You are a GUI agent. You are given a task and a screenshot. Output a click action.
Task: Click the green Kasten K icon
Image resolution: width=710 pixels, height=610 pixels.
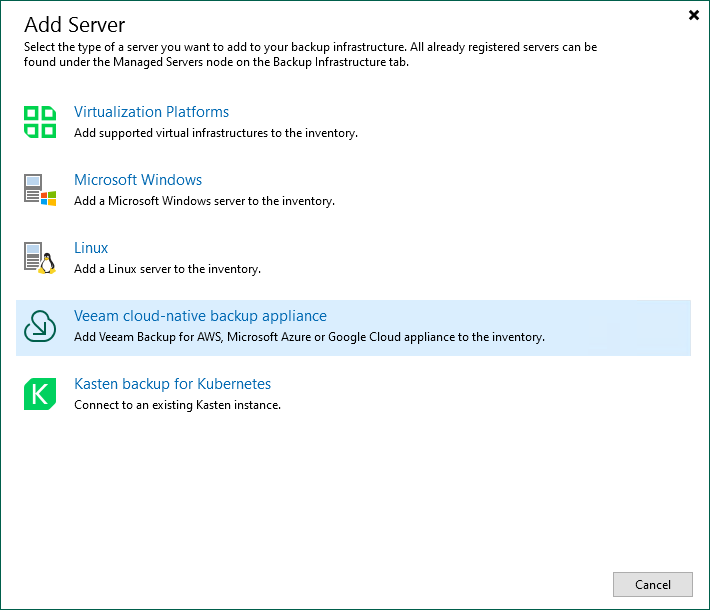pos(40,394)
